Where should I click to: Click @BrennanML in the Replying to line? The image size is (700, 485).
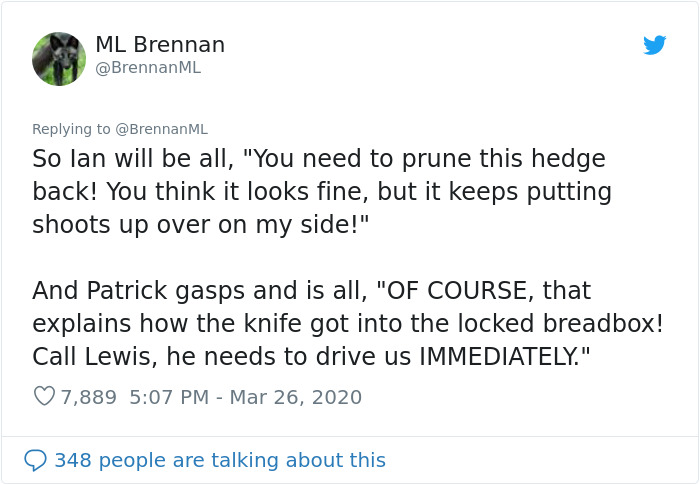point(161,129)
